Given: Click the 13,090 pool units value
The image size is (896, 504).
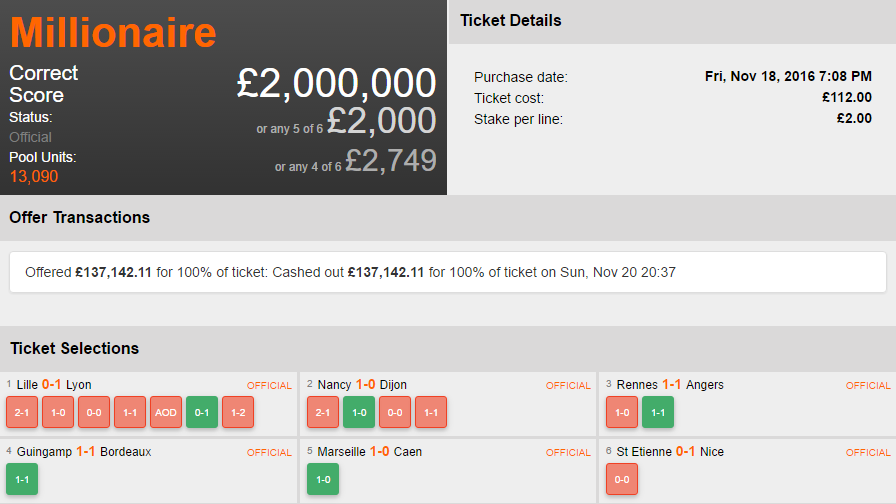Looking at the screenshot, I should coord(34,177).
